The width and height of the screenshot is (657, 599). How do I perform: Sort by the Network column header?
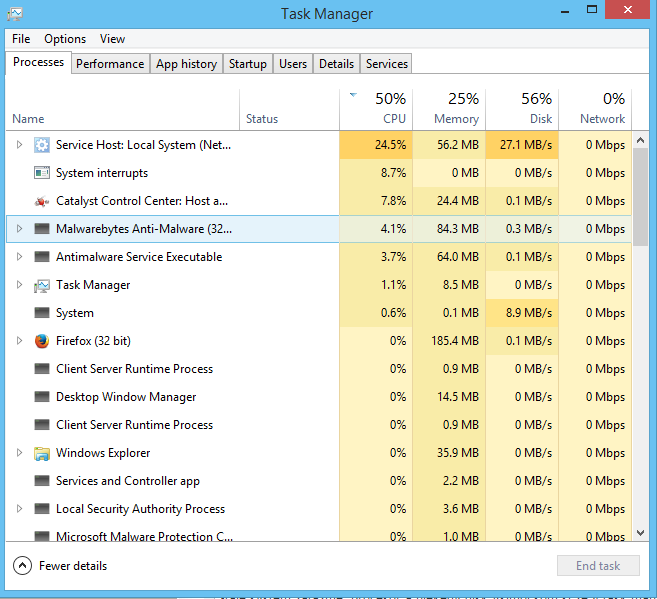coord(595,109)
